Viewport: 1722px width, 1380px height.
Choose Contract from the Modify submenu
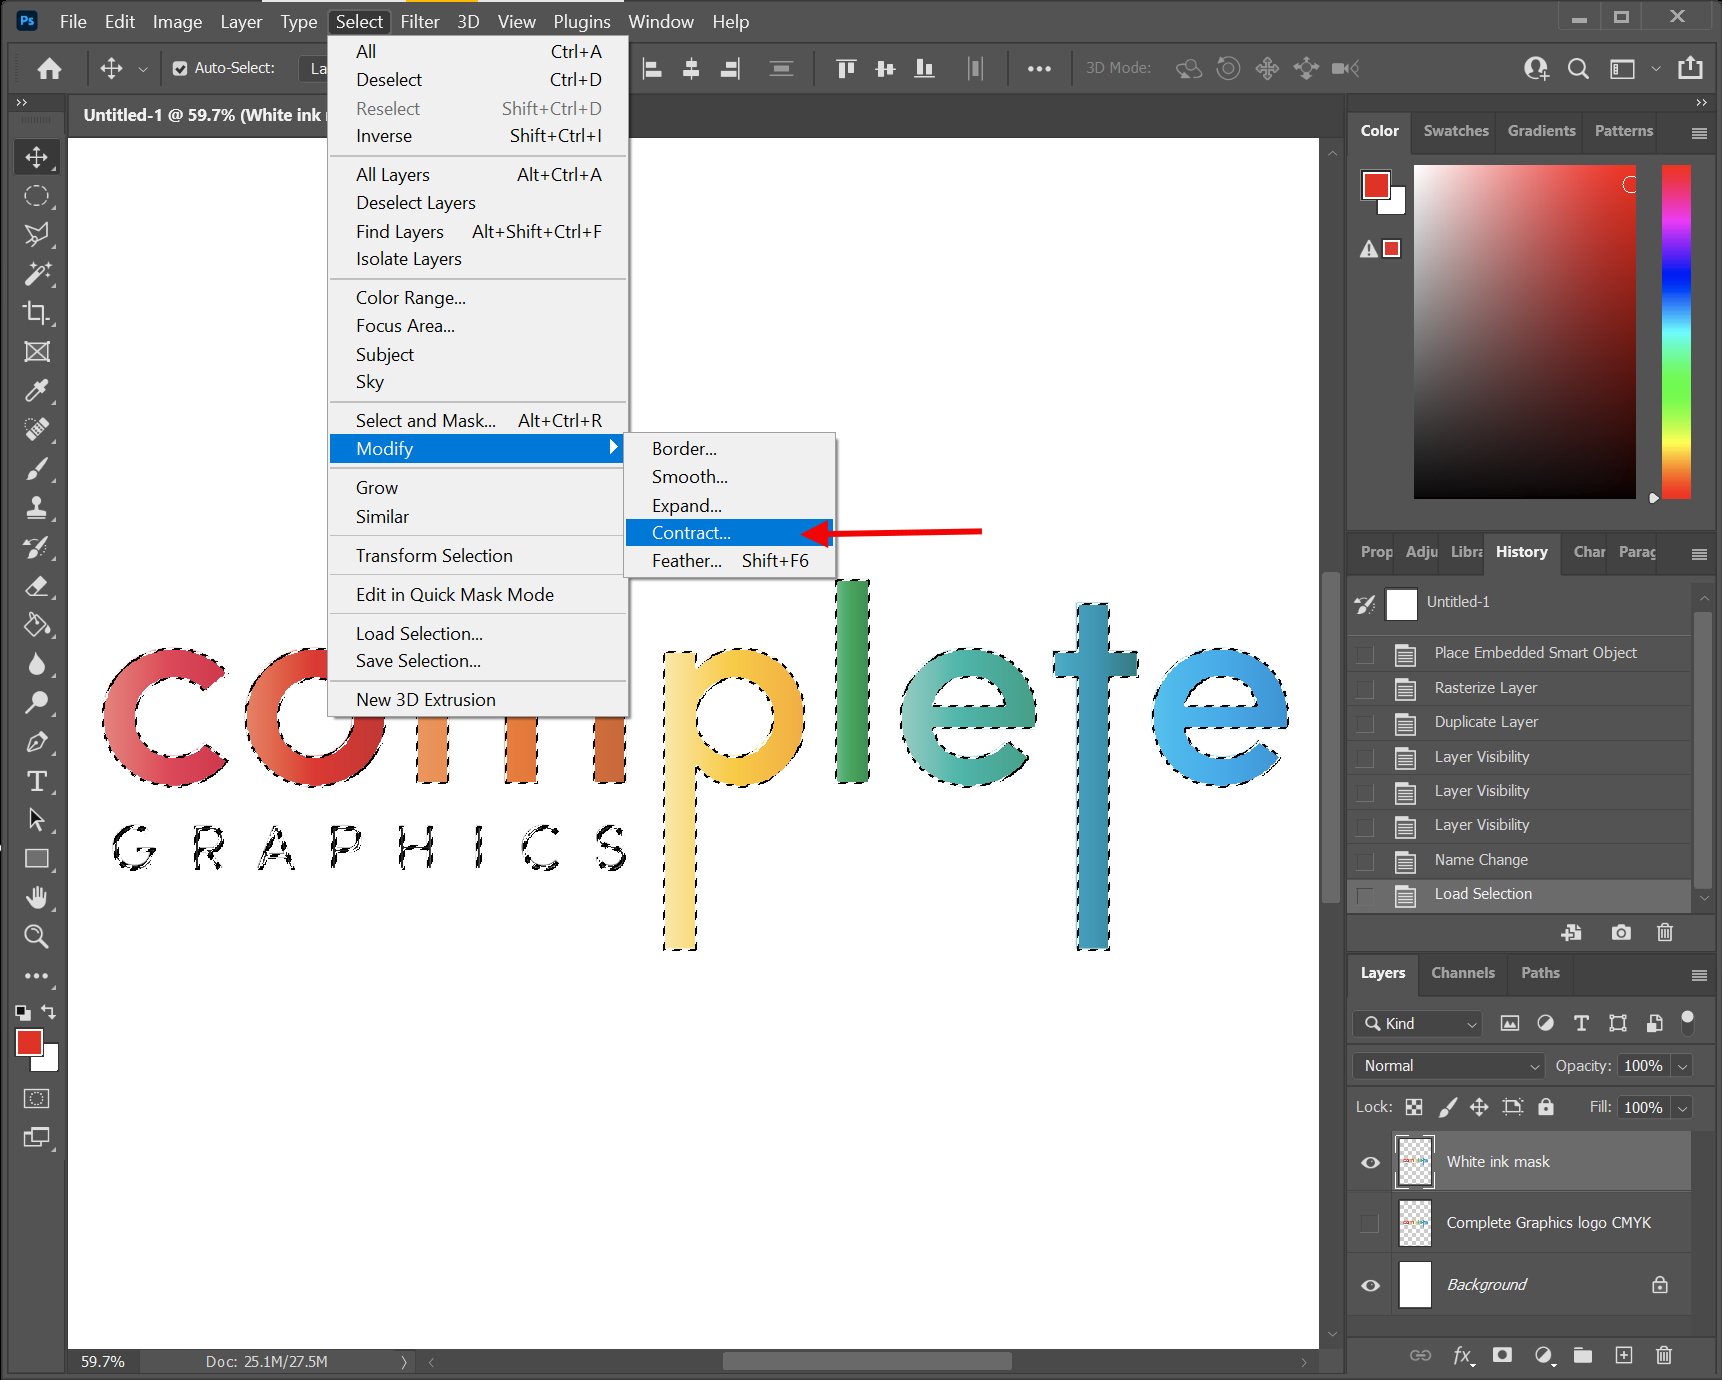pyautogui.click(x=690, y=532)
